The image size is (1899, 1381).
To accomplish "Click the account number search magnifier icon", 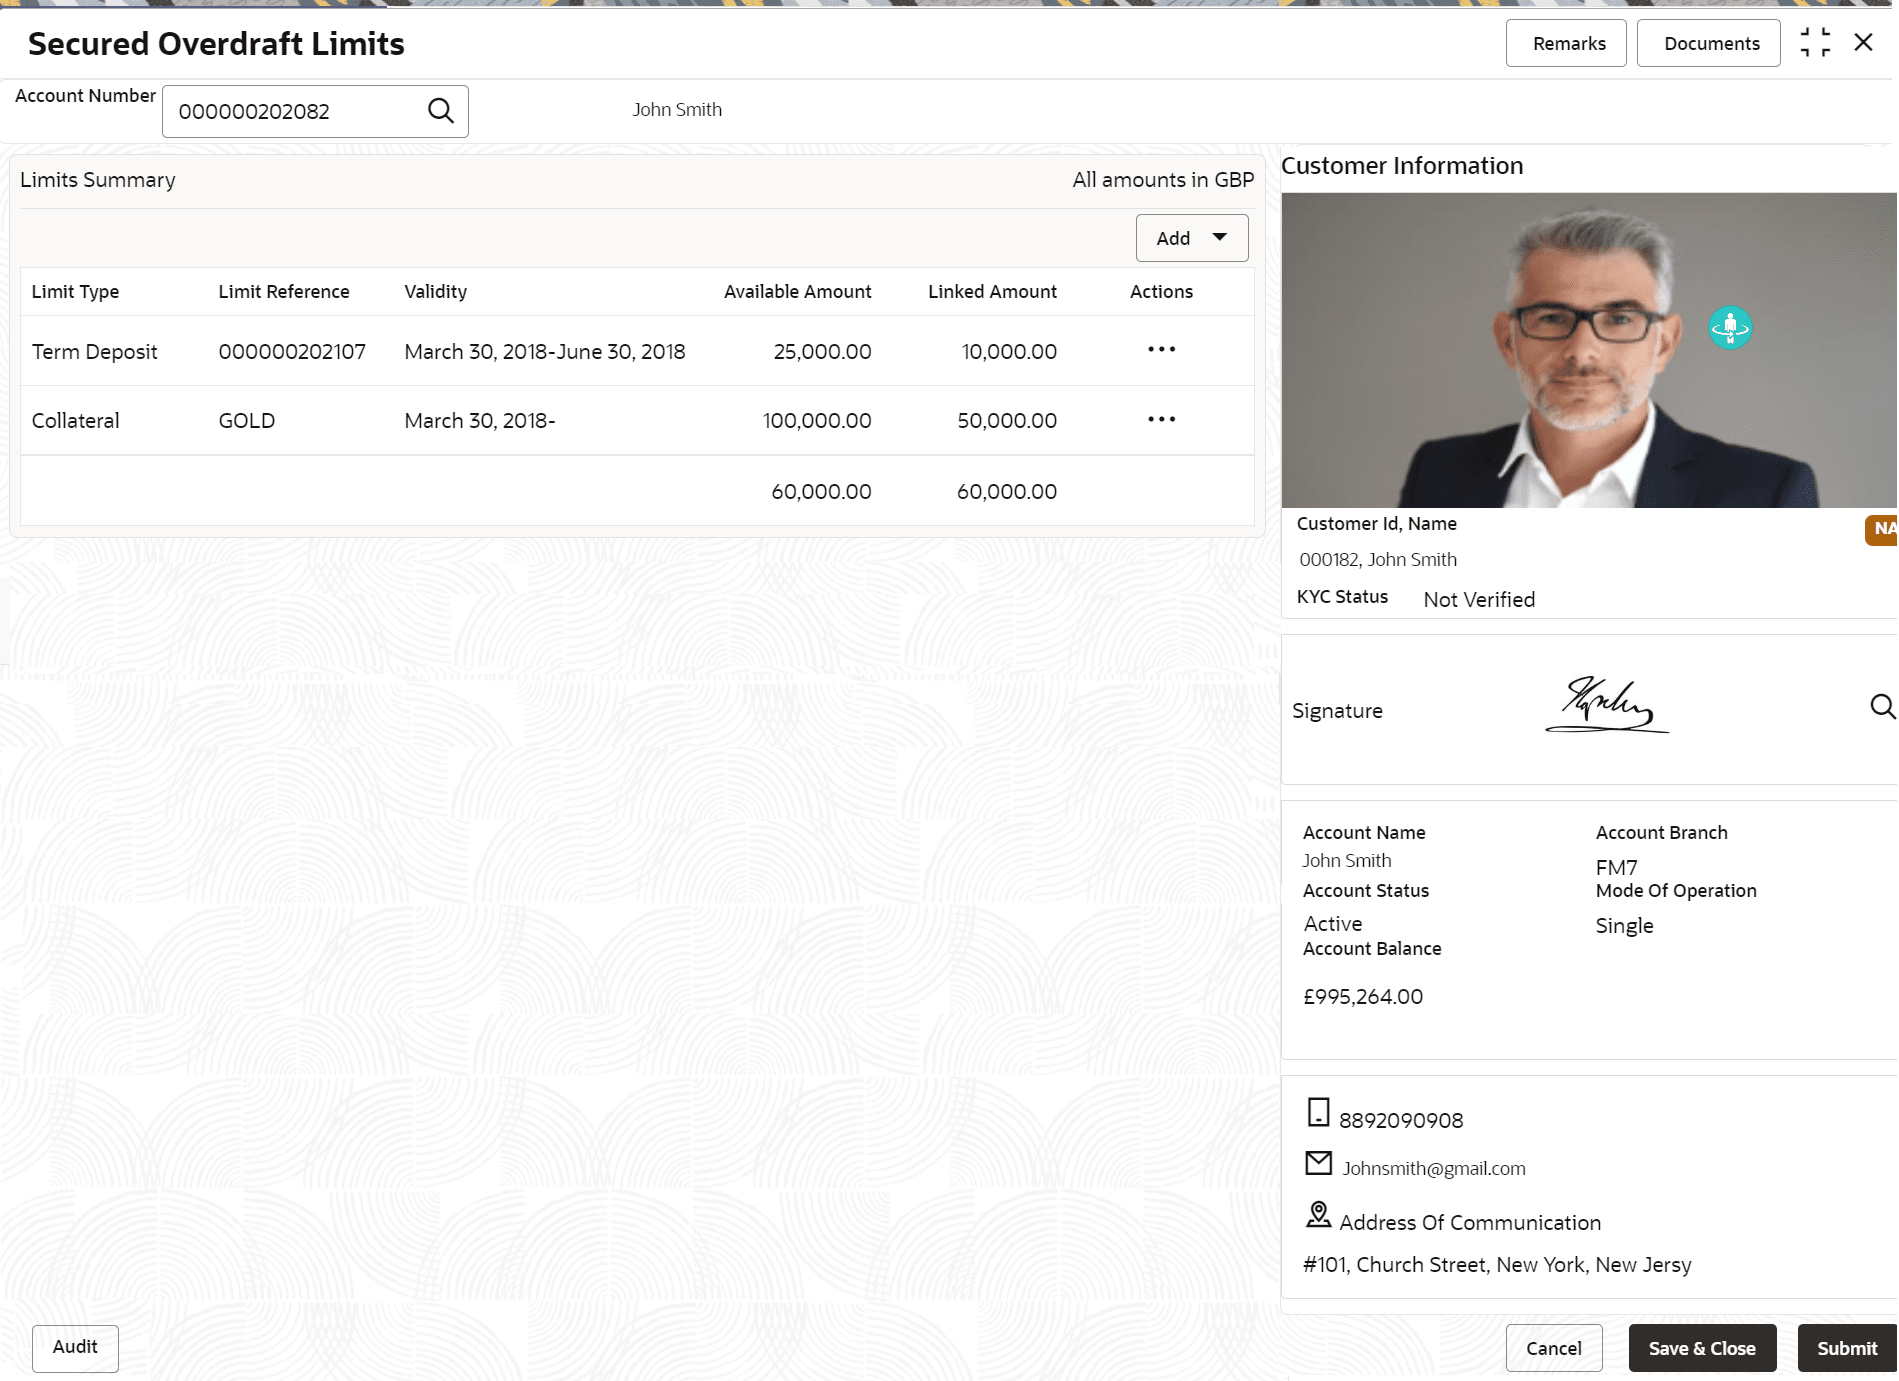I will click(441, 110).
